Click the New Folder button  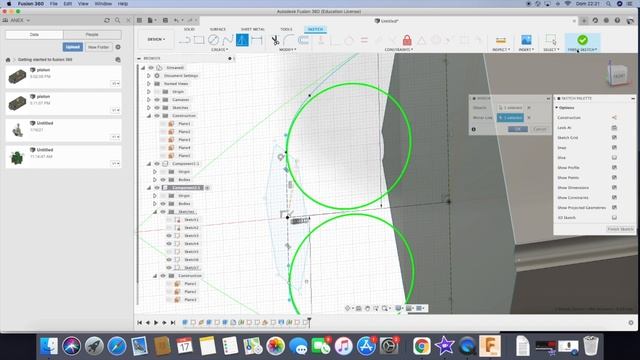98,47
